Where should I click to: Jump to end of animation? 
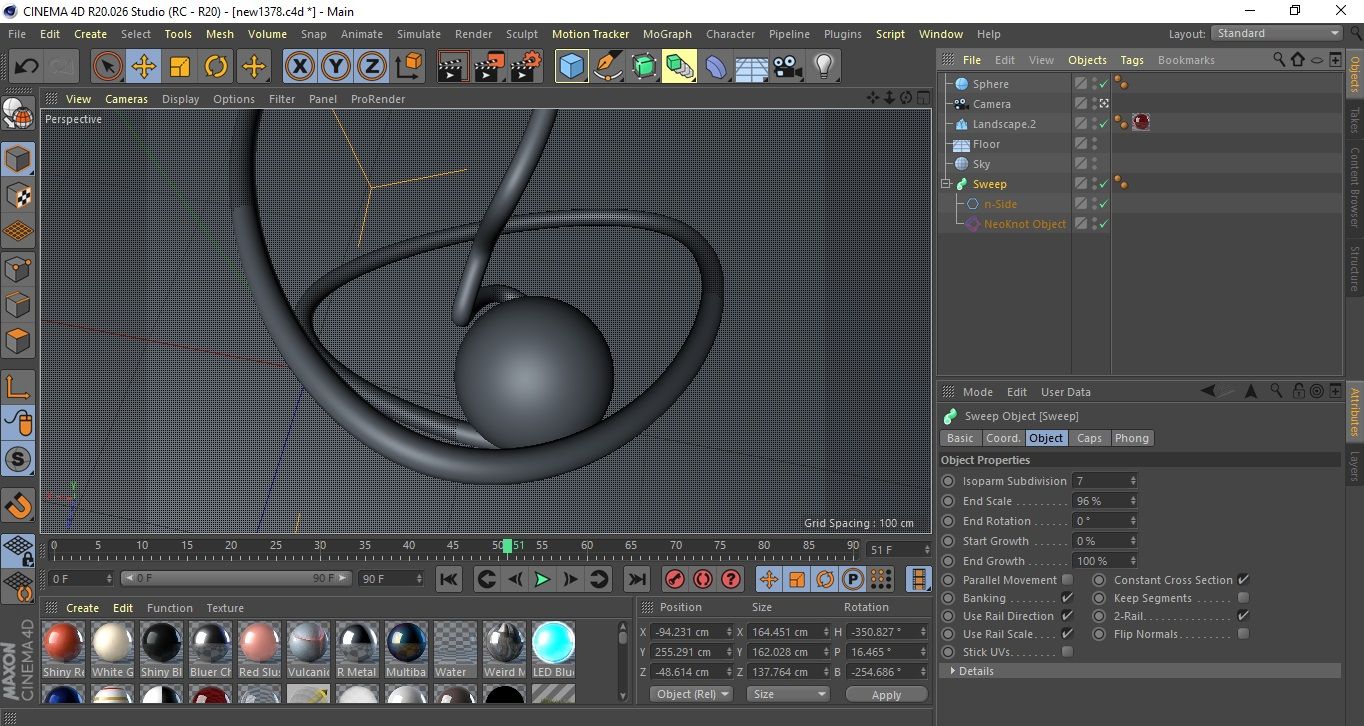(636, 579)
